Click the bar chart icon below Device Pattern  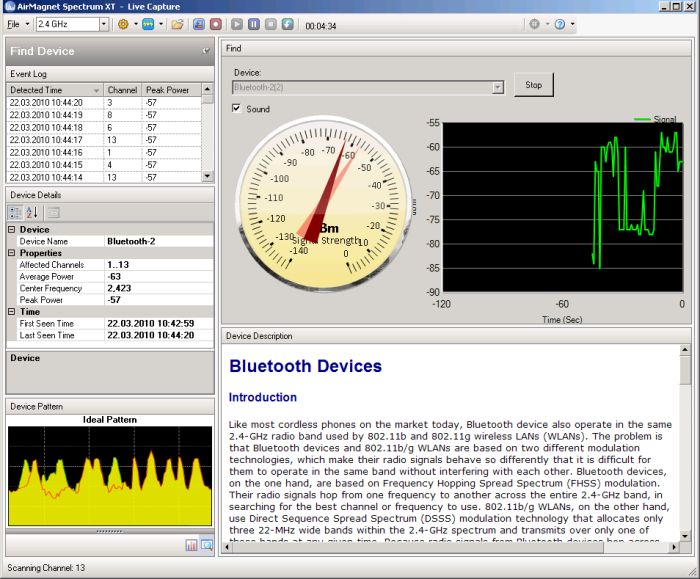192,545
